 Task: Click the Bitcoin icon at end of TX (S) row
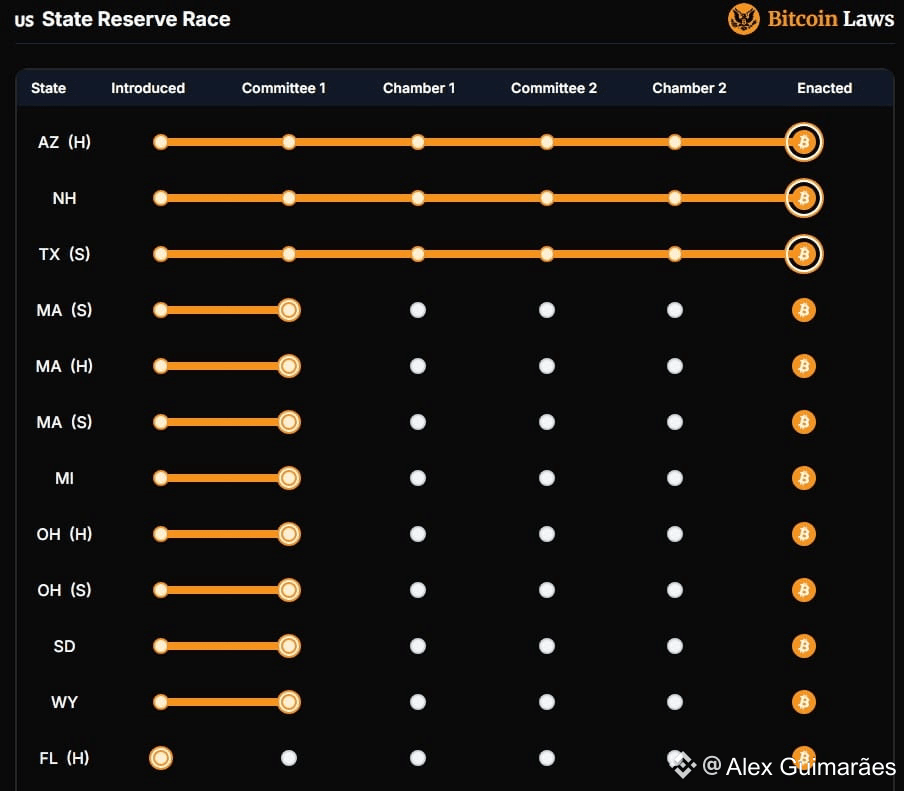click(x=803, y=254)
